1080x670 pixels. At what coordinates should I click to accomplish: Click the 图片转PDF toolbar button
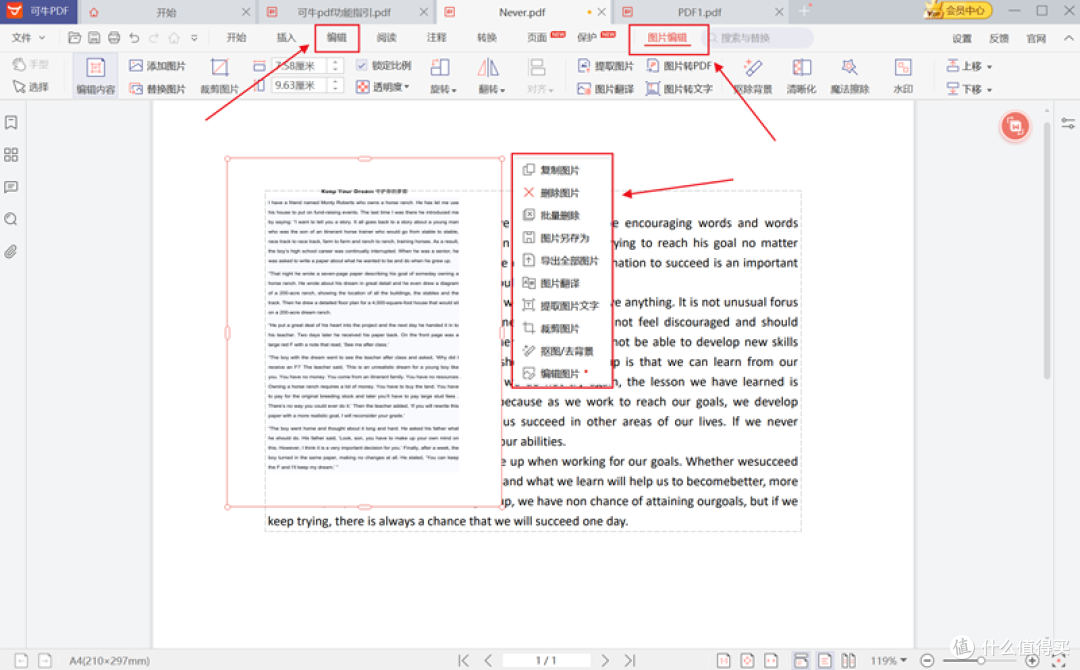[679, 65]
